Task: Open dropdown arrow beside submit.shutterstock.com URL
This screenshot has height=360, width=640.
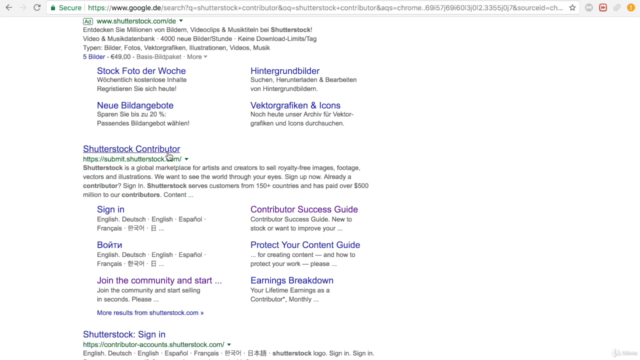Action: (187, 159)
